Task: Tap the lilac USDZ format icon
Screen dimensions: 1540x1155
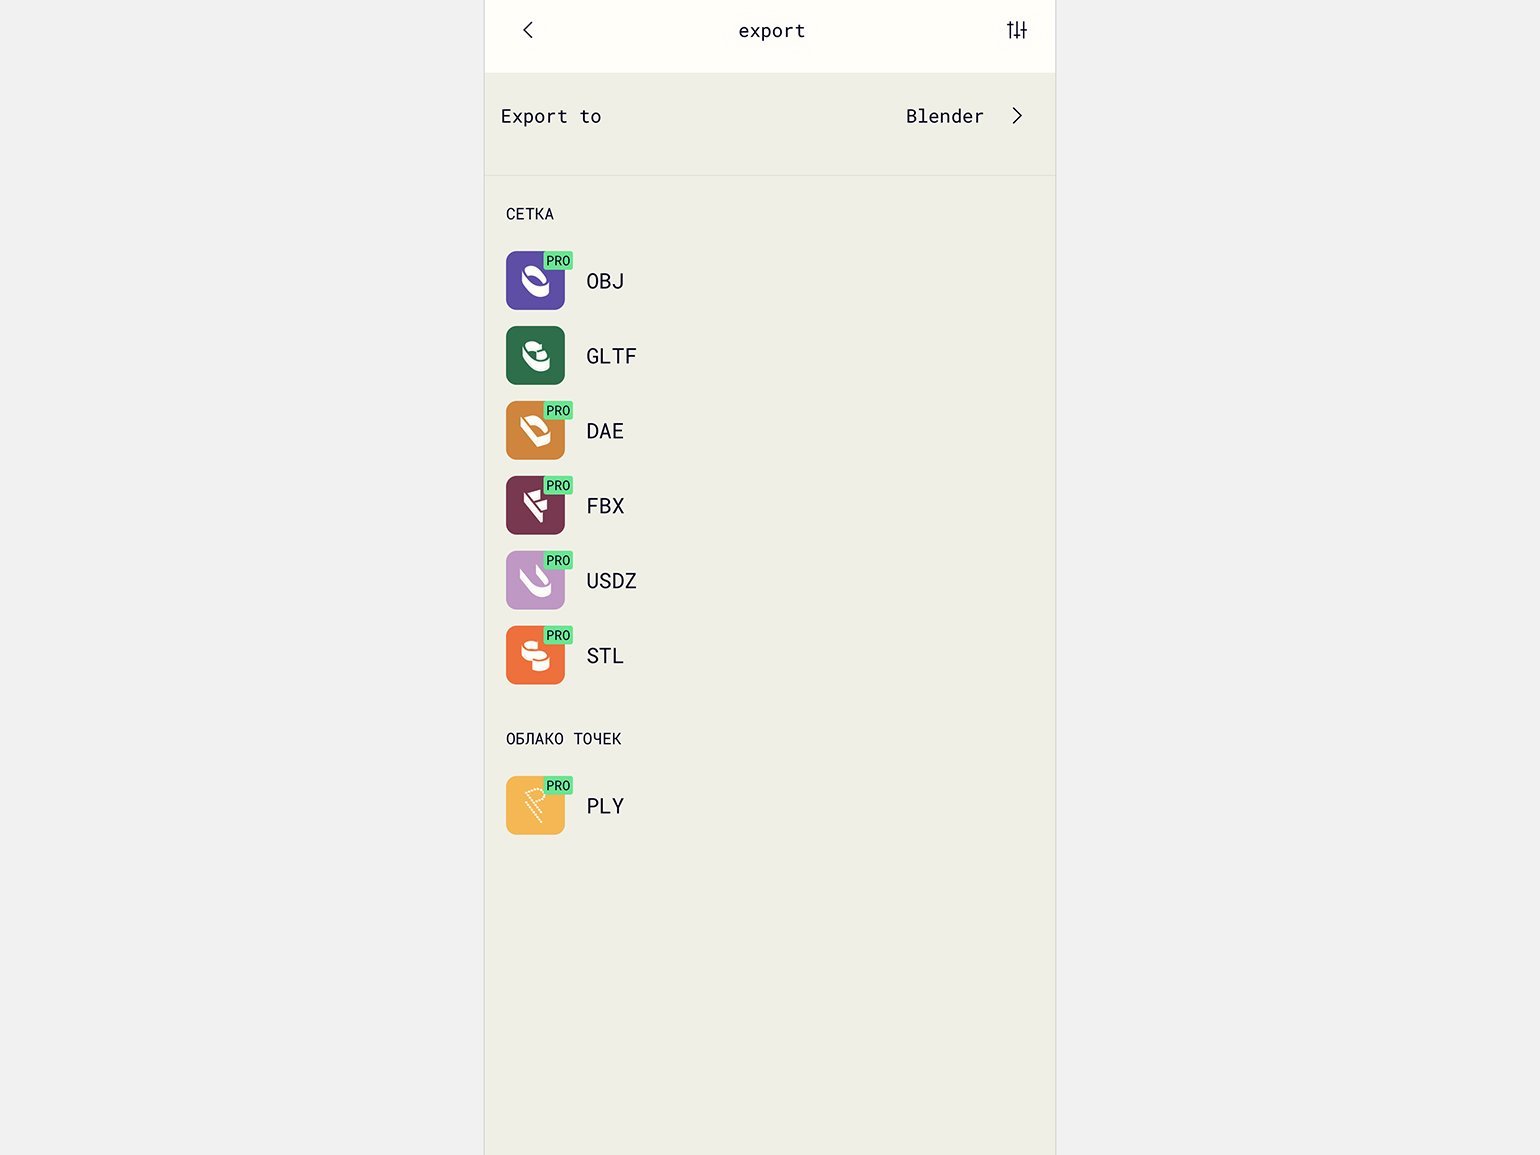Action: [x=535, y=581]
